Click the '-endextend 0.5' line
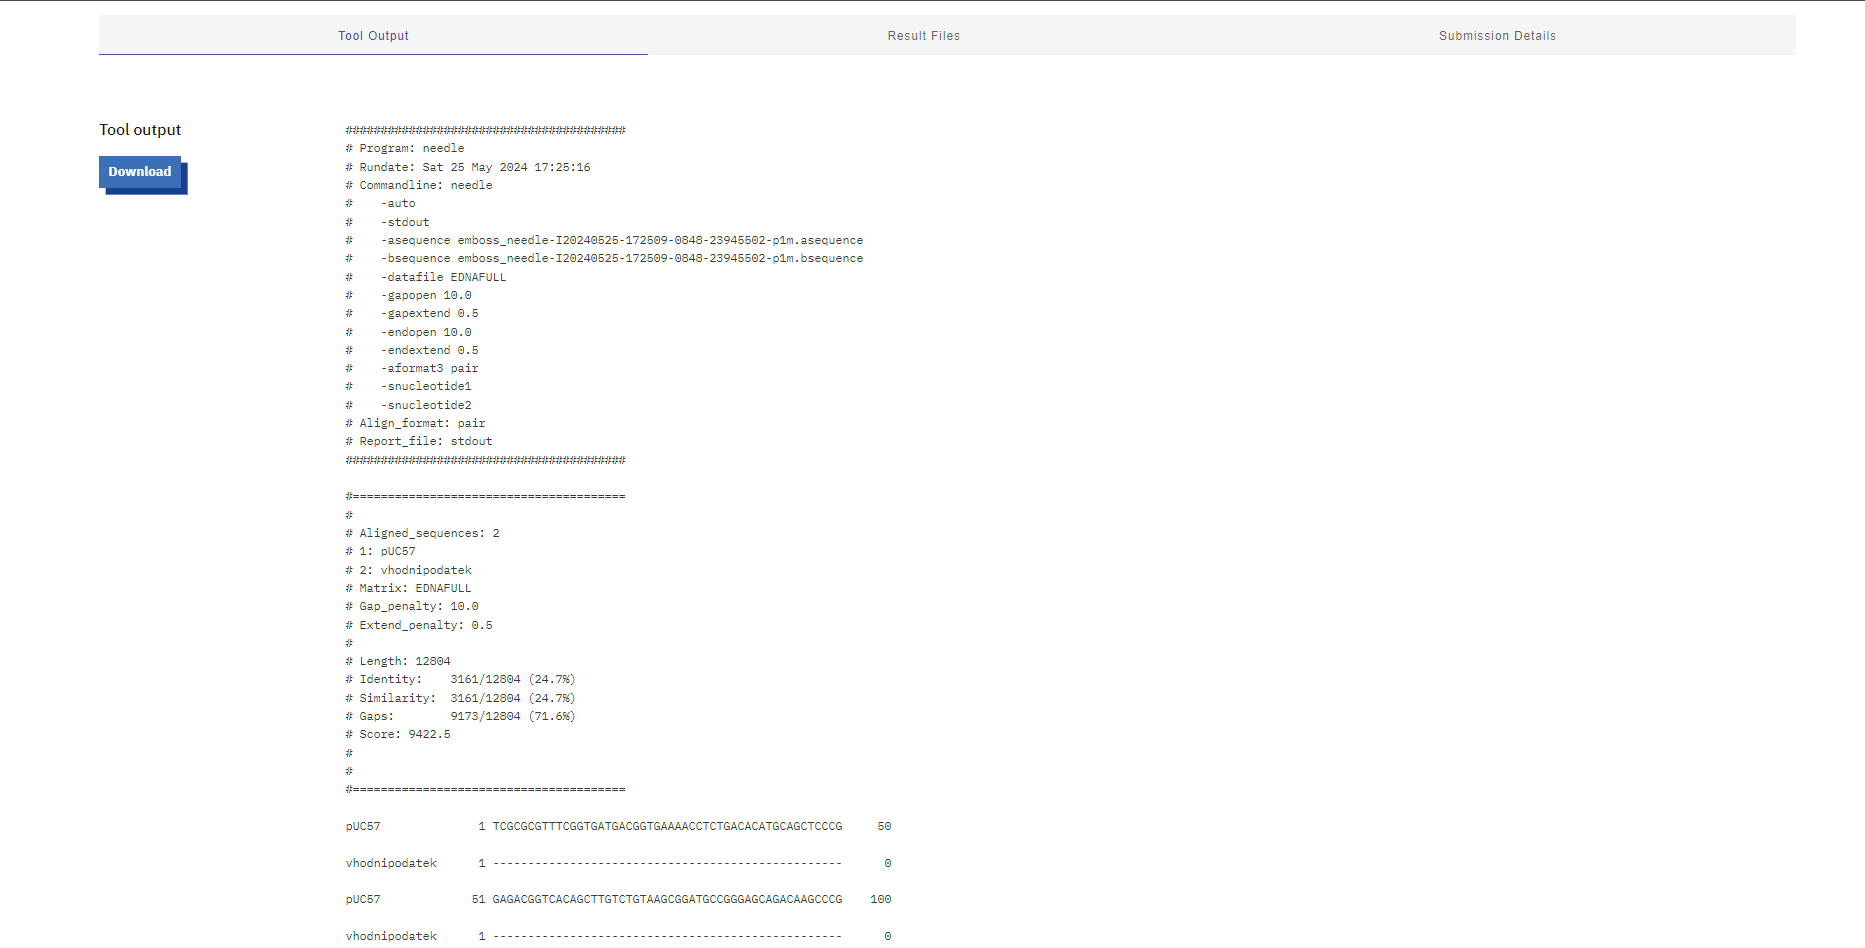 point(412,350)
